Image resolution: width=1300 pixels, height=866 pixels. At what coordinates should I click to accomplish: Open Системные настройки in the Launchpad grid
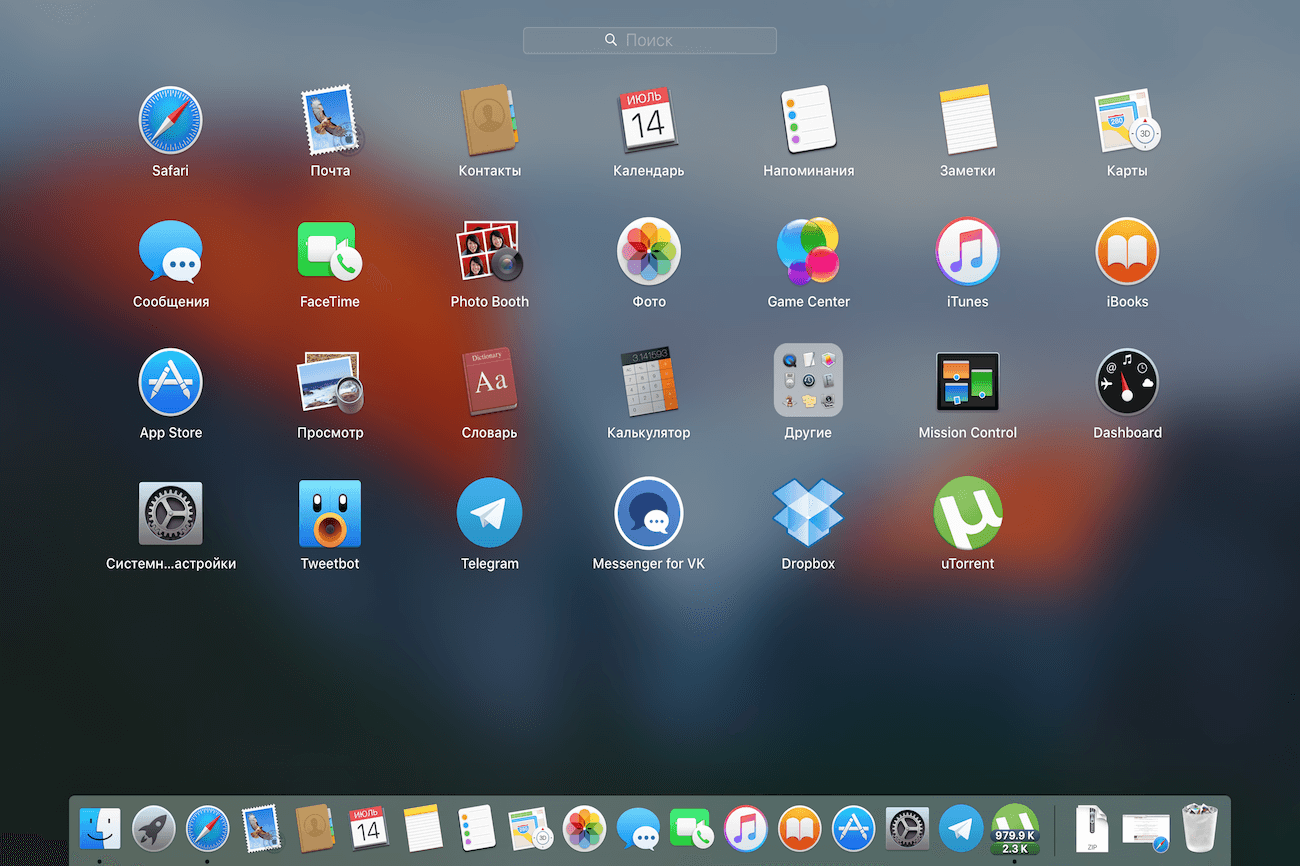point(170,513)
